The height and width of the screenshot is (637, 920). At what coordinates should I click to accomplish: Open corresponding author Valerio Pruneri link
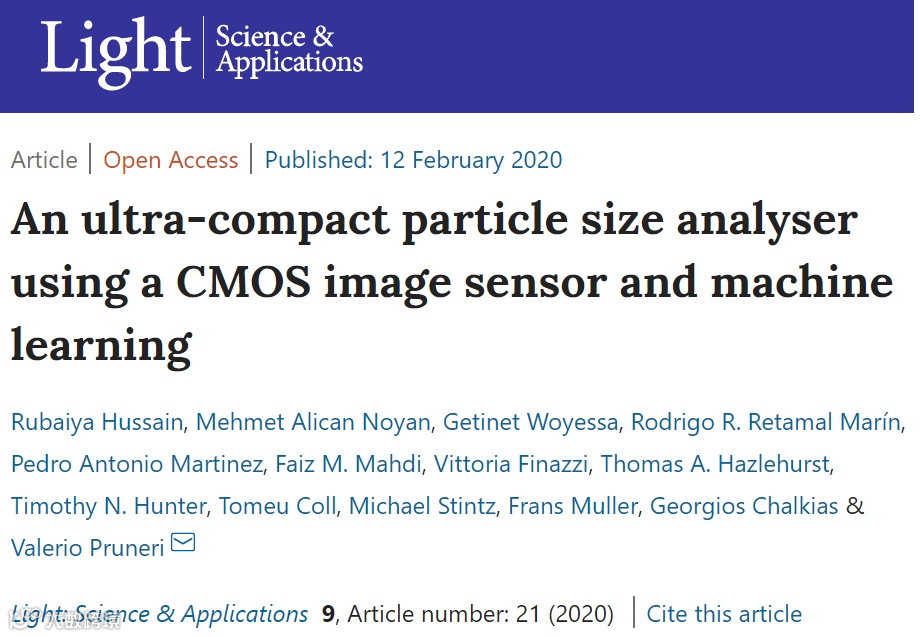point(87,547)
